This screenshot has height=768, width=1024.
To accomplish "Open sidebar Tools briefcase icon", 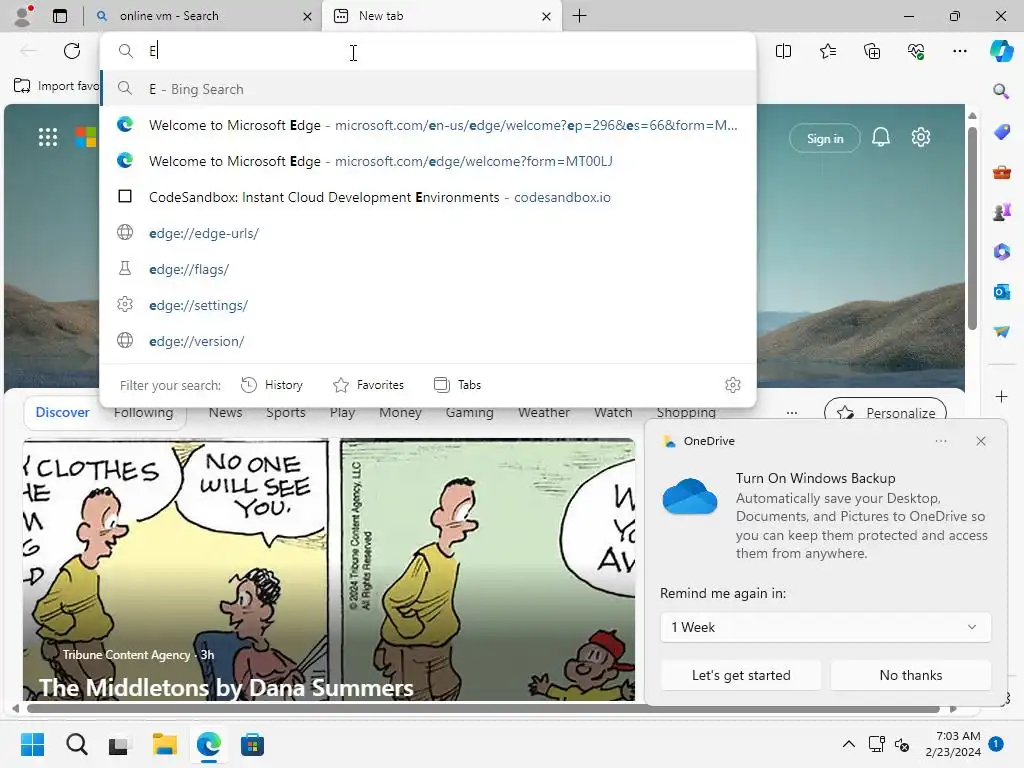I will (1001, 172).
